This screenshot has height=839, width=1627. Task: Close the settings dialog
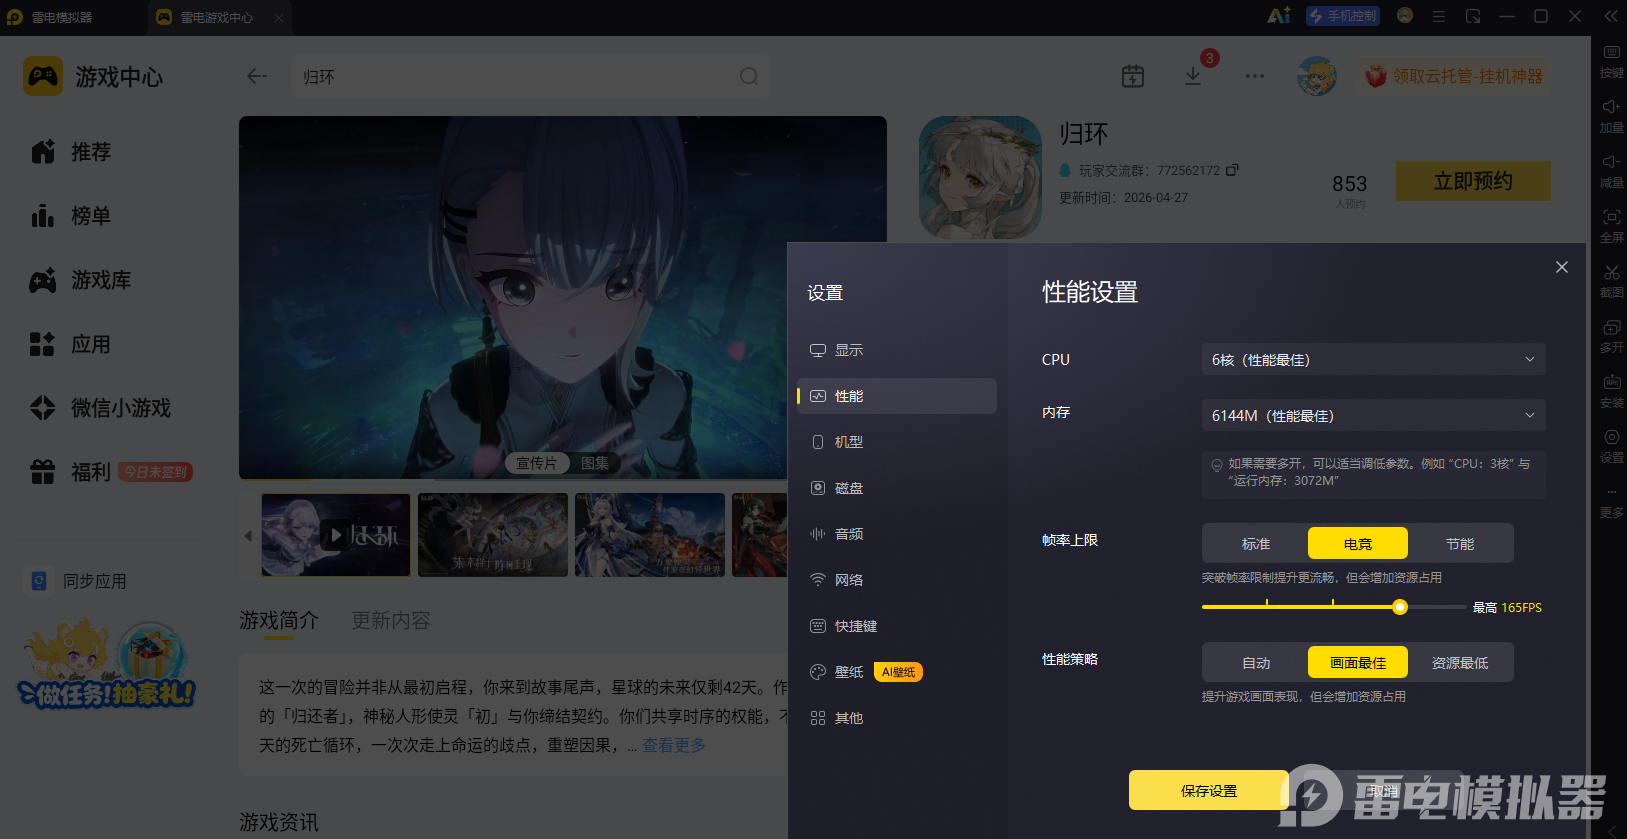click(1562, 267)
